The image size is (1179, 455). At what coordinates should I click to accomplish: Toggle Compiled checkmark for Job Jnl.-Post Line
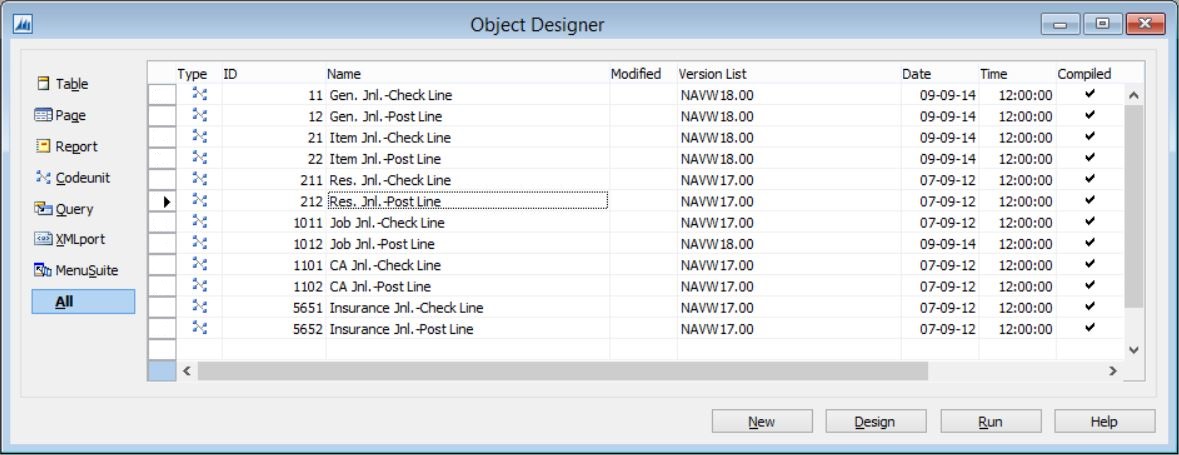click(1090, 243)
